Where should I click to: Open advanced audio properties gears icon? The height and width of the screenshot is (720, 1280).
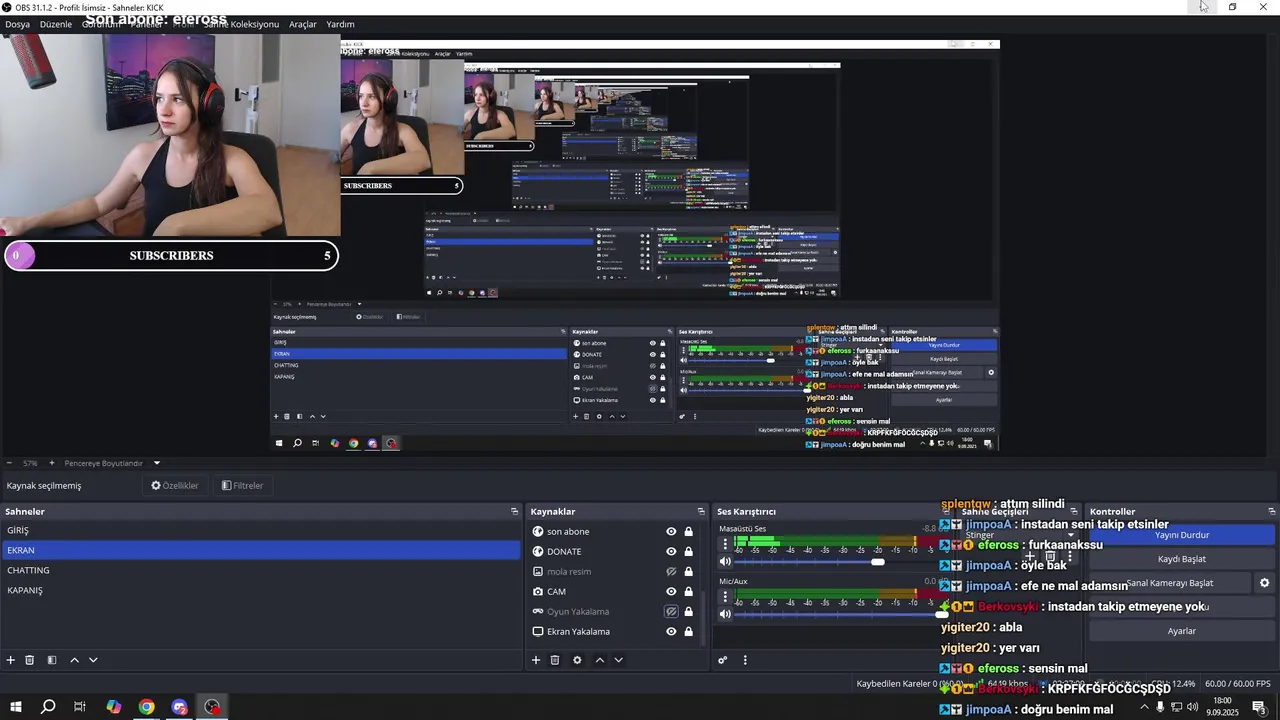pyautogui.click(x=722, y=660)
